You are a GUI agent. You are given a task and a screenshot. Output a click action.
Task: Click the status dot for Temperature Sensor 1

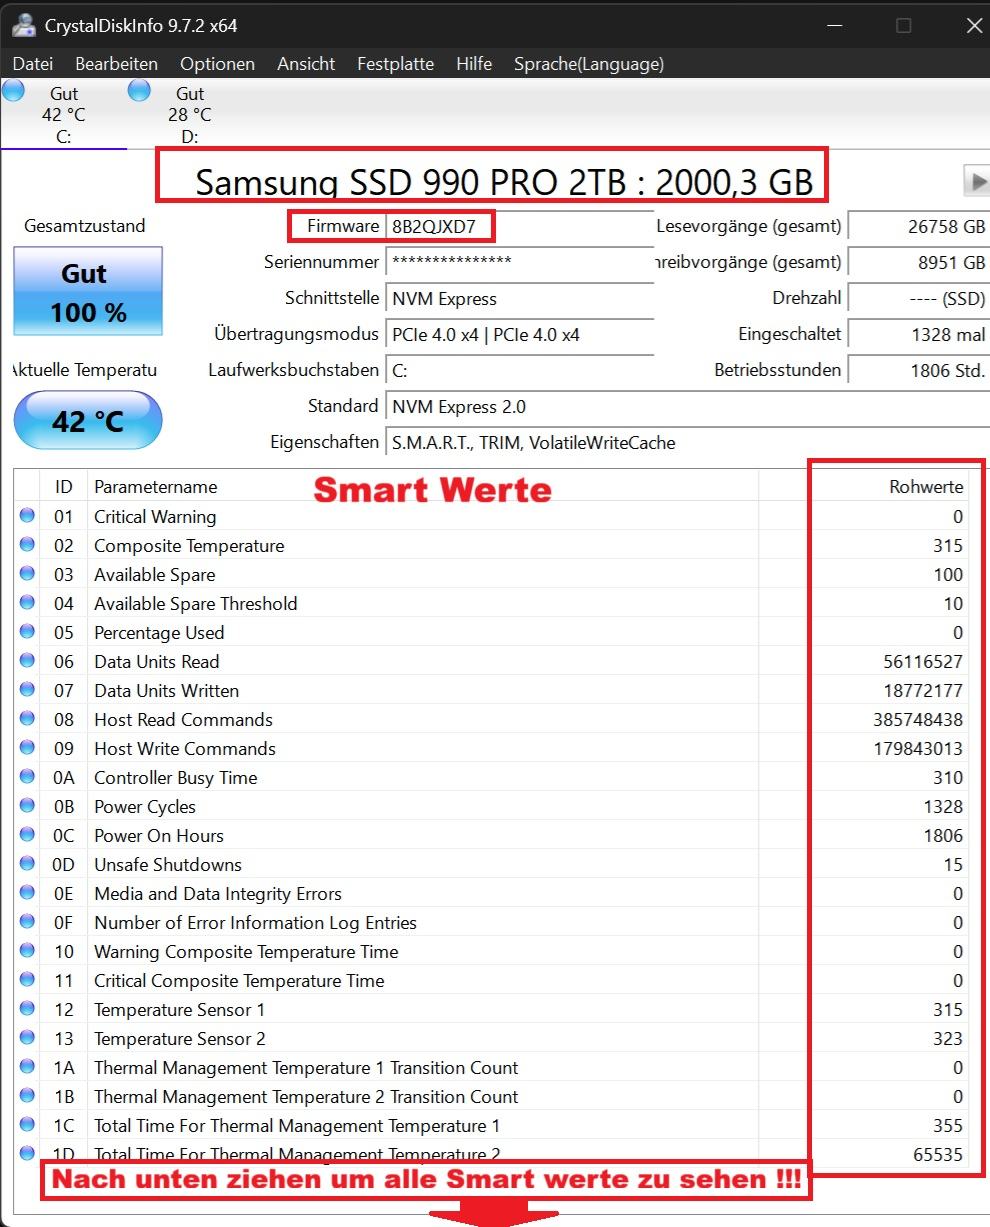click(x=27, y=1009)
